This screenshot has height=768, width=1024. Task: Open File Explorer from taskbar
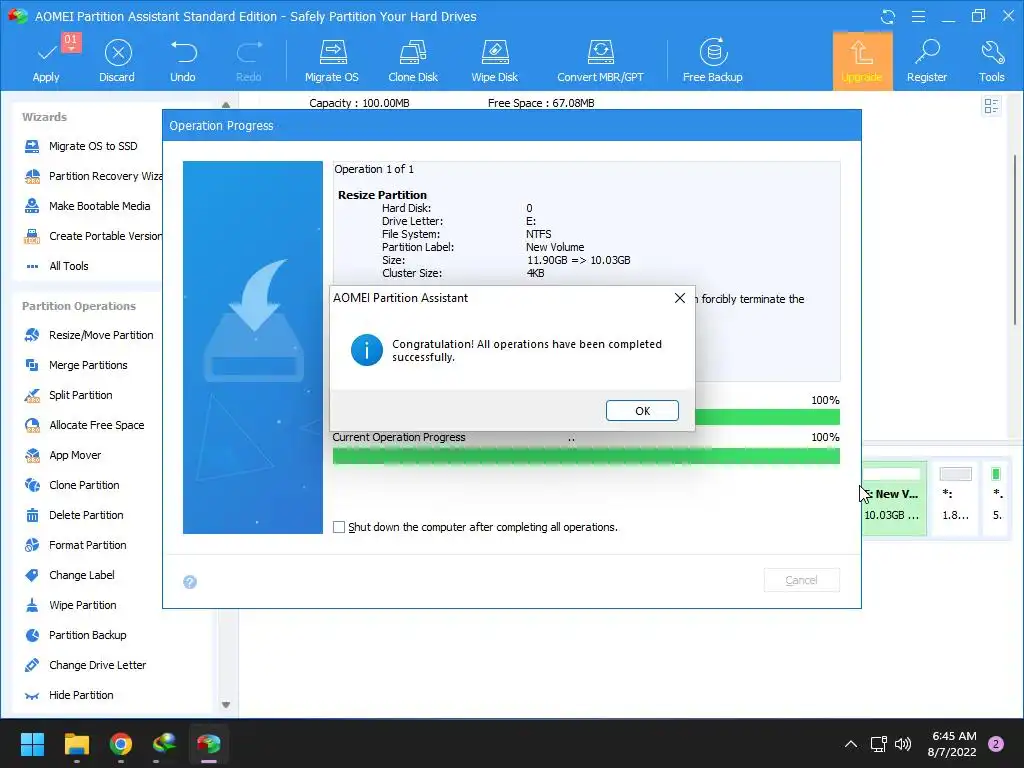[76, 744]
